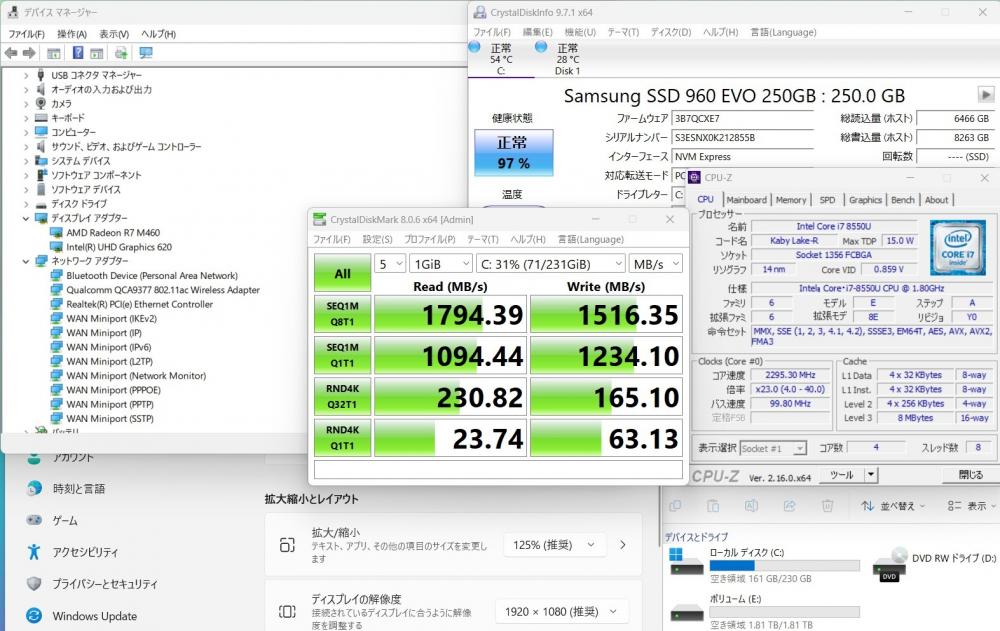Open the 125% scale dropdown in display settings
Viewport: 1000px width, 631px height.
coord(554,545)
